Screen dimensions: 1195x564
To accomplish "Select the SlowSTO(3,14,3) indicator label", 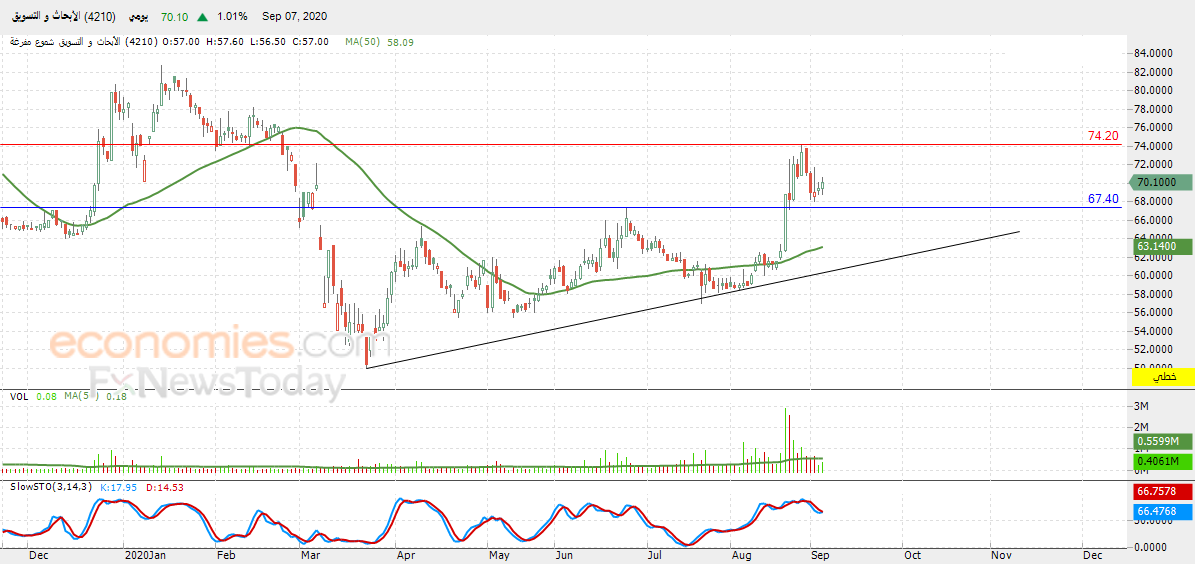I will [48, 487].
